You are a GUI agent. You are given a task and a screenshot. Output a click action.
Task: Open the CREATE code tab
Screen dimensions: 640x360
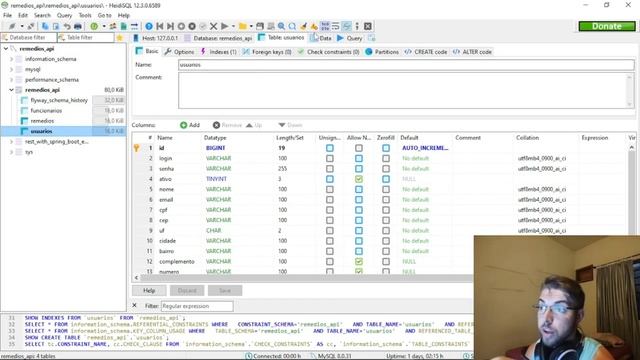(426, 52)
